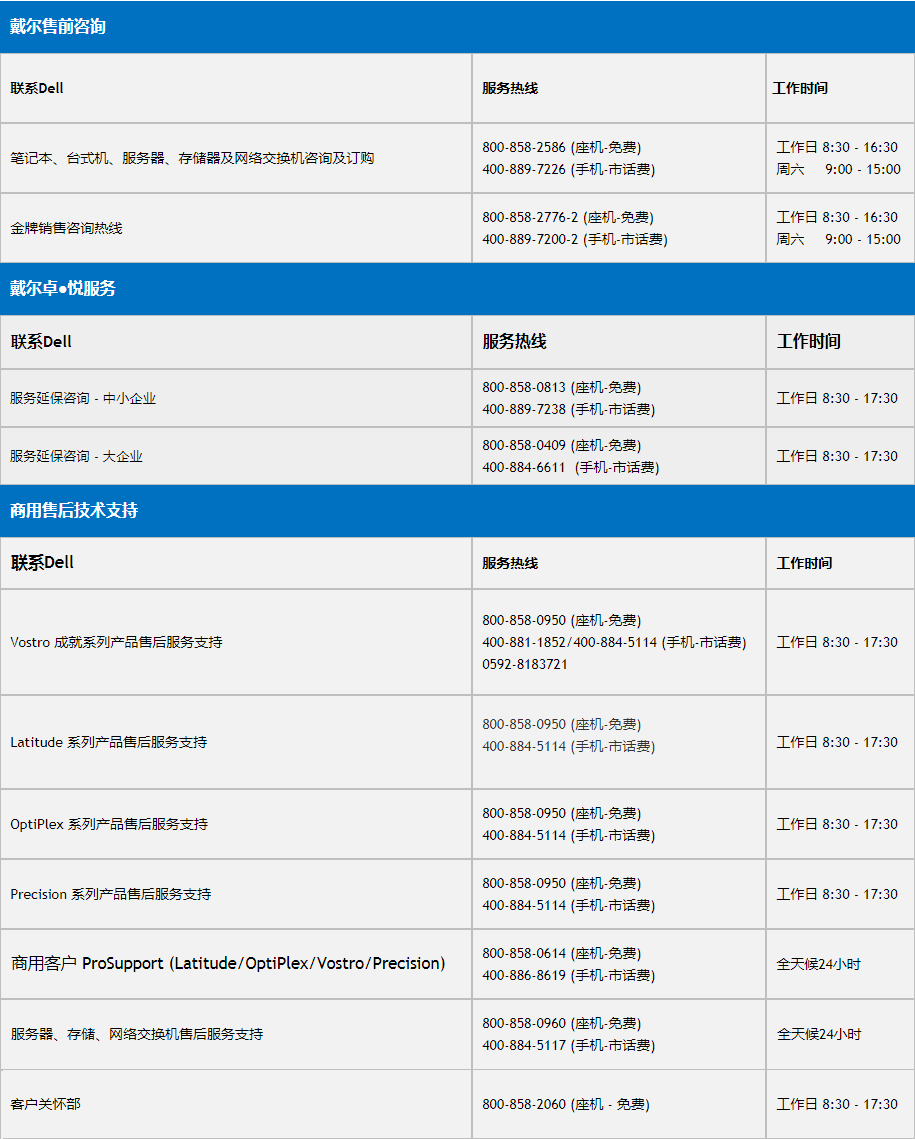Click the '商用售后技术支持' section heading
The width and height of the screenshot is (915, 1139).
tap(73, 511)
